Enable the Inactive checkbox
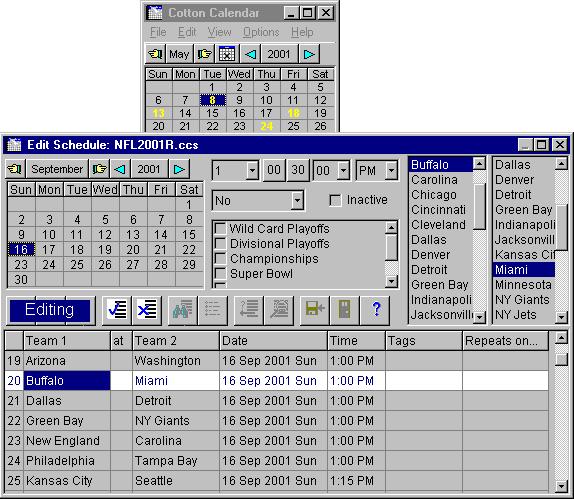 (335, 200)
